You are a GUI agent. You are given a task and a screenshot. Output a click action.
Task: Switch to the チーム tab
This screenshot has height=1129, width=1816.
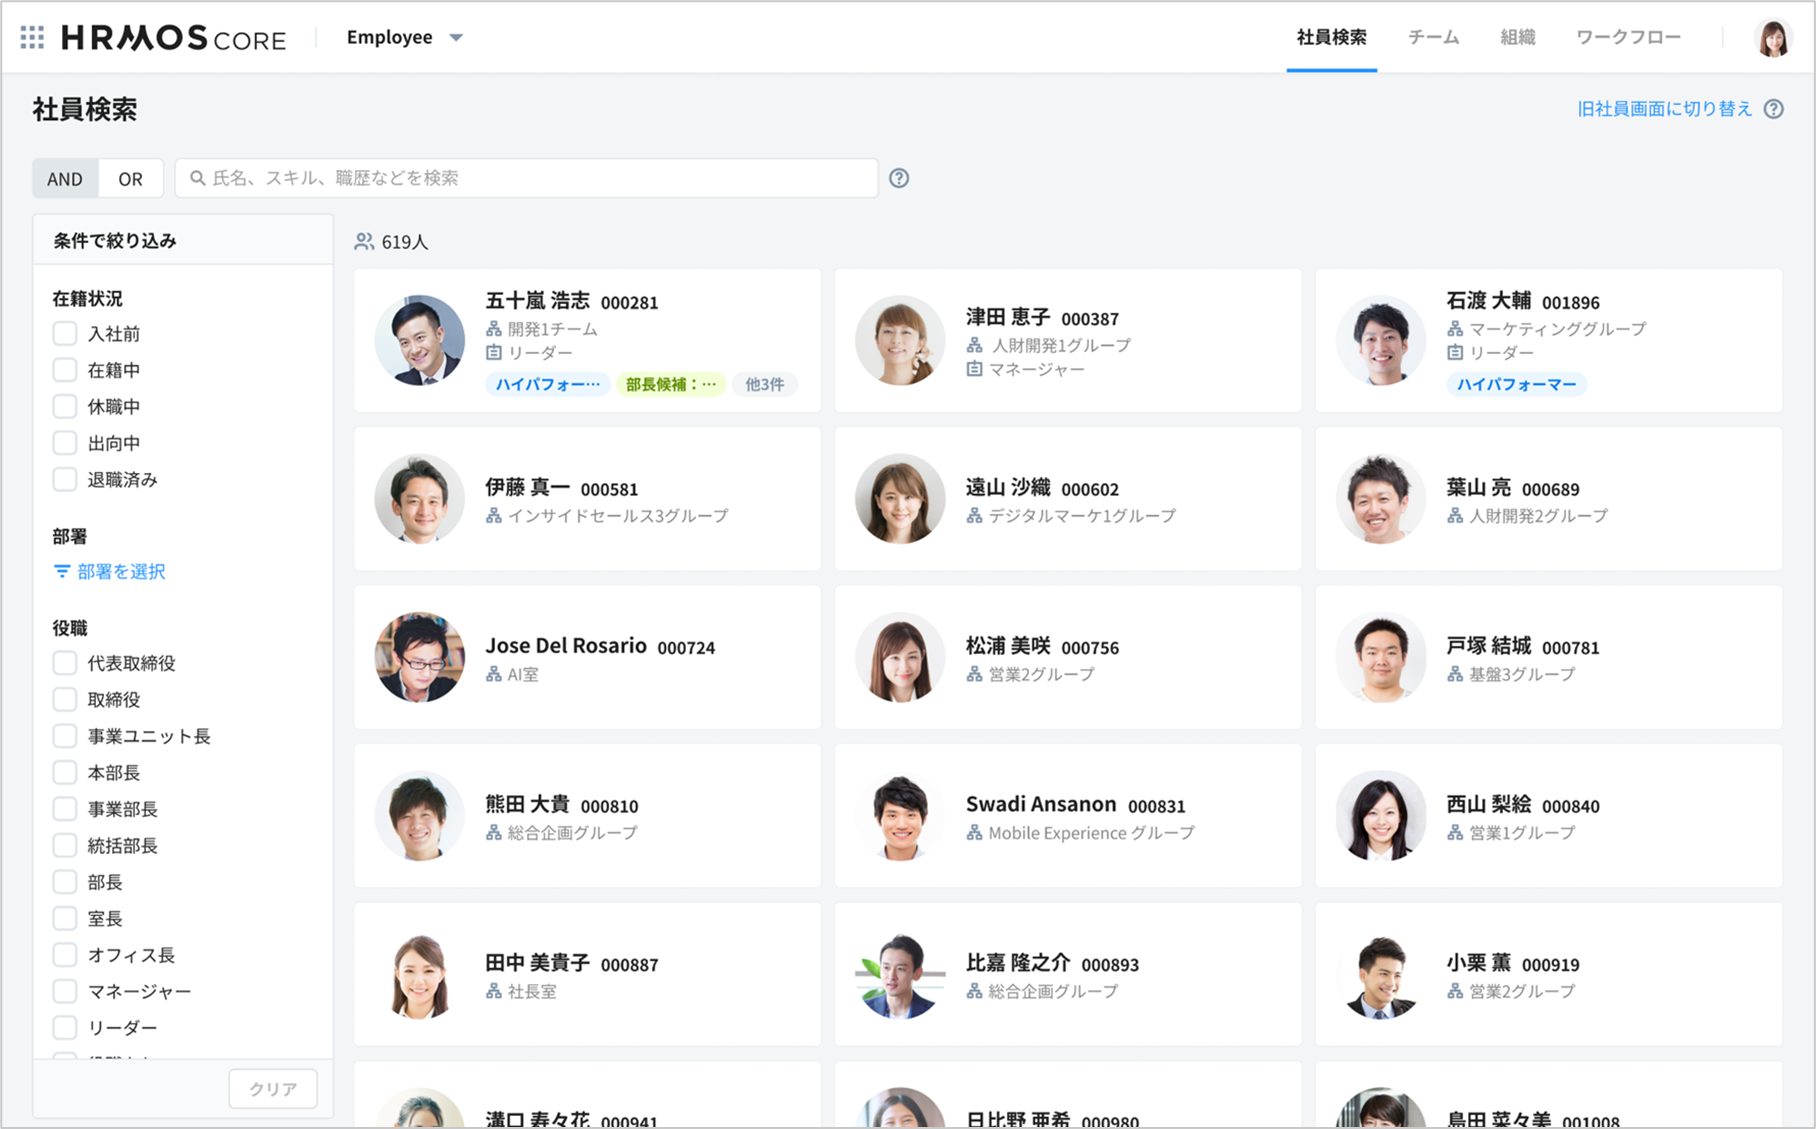click(1433, 38)
